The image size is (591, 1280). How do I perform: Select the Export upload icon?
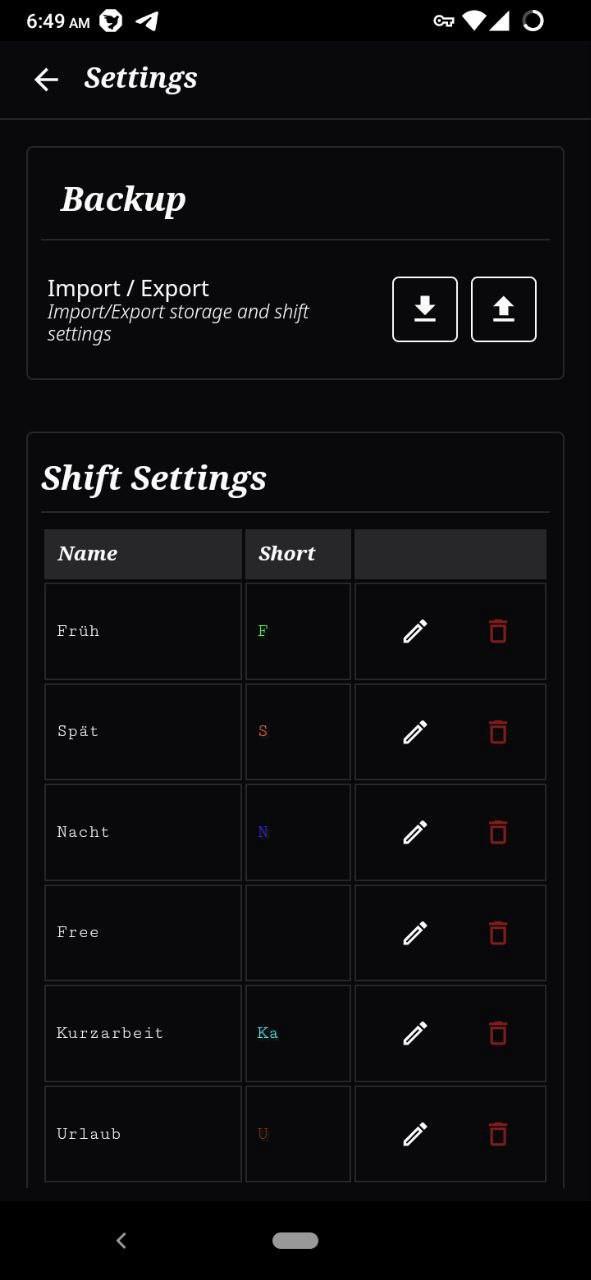point(503,309)
